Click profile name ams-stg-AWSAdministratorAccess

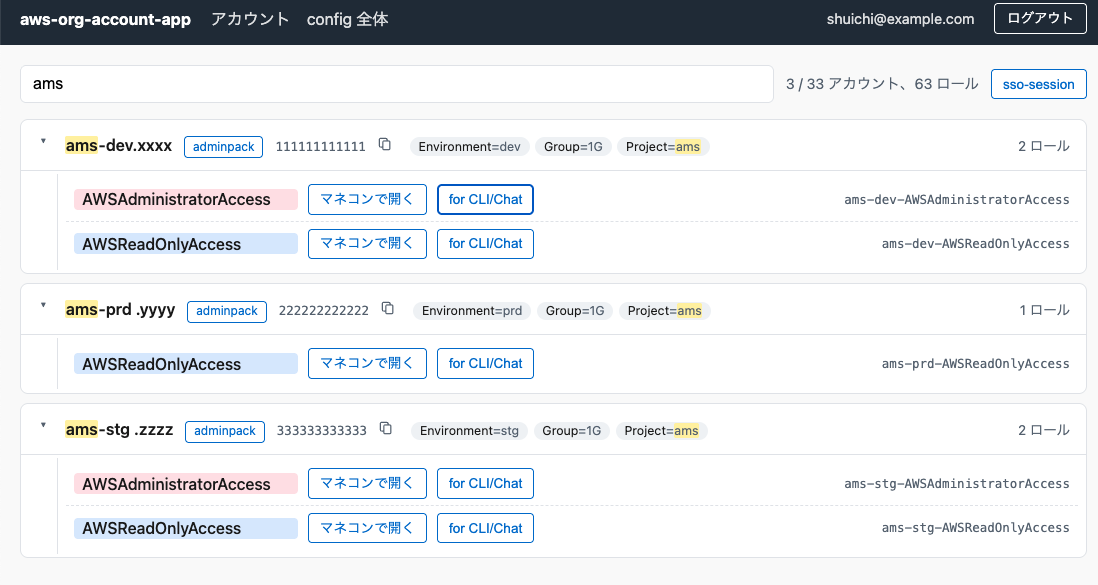tap(957, 483)
